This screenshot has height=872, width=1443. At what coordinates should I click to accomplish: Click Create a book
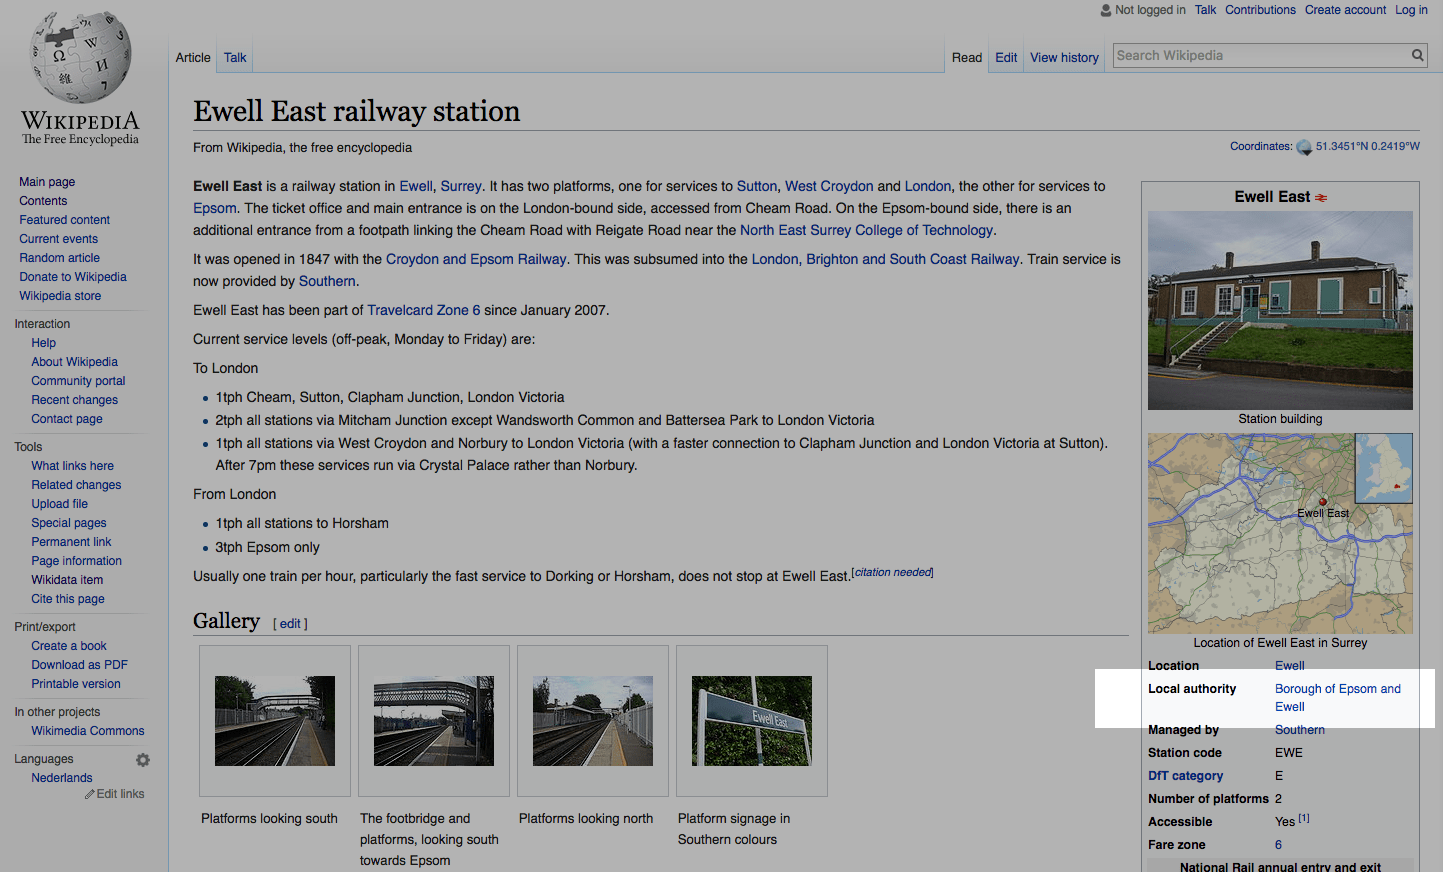pyautogui.click(x=68, y=646)
